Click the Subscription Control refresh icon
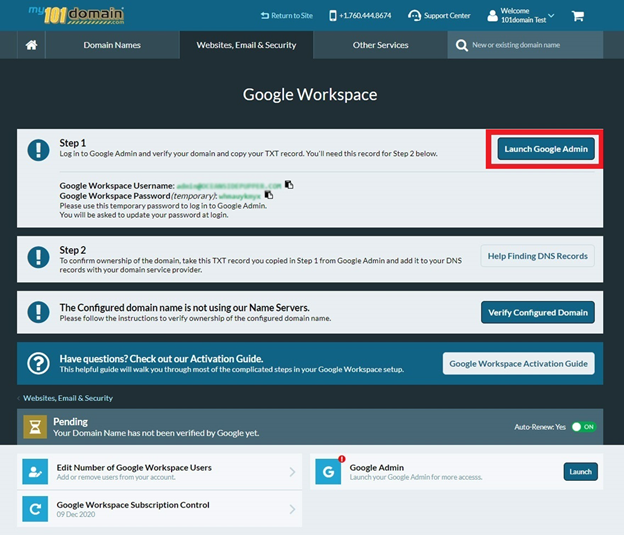The image size is (624, 535). click(36, 509)
